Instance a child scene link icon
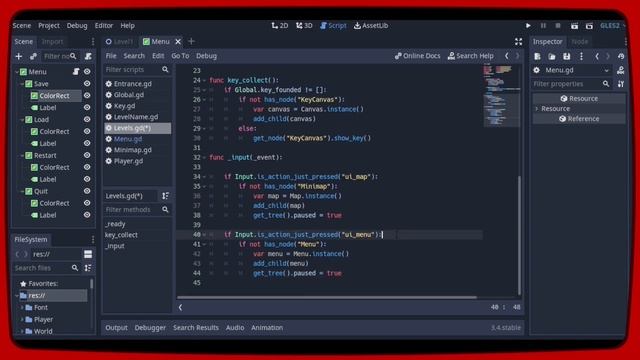The image size is (640, 360). 33,56
